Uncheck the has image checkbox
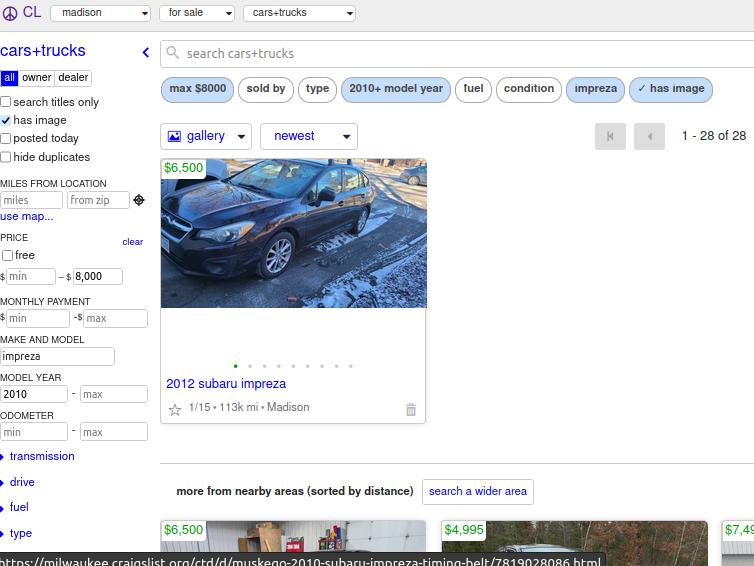 pos(6,120)
